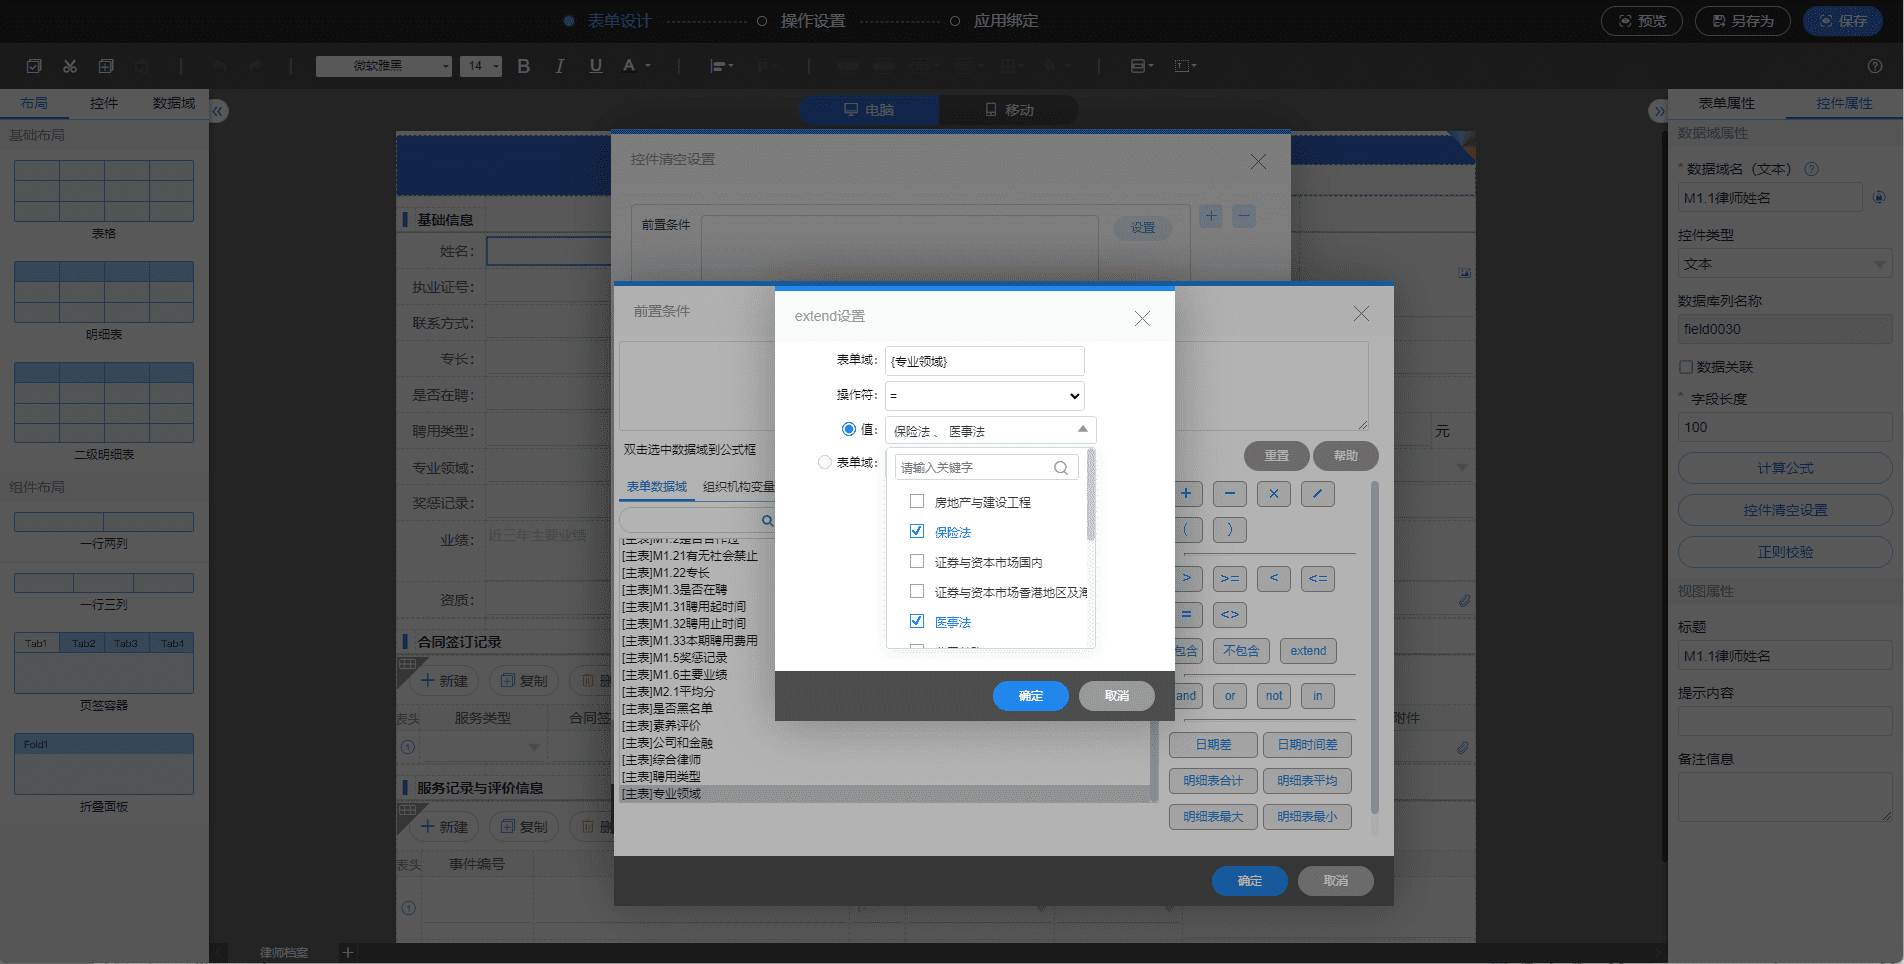Check the 证券与资本市场国内 option
Image resolution: width=1904 pixels, height=964 pixels.
[917, 561]
